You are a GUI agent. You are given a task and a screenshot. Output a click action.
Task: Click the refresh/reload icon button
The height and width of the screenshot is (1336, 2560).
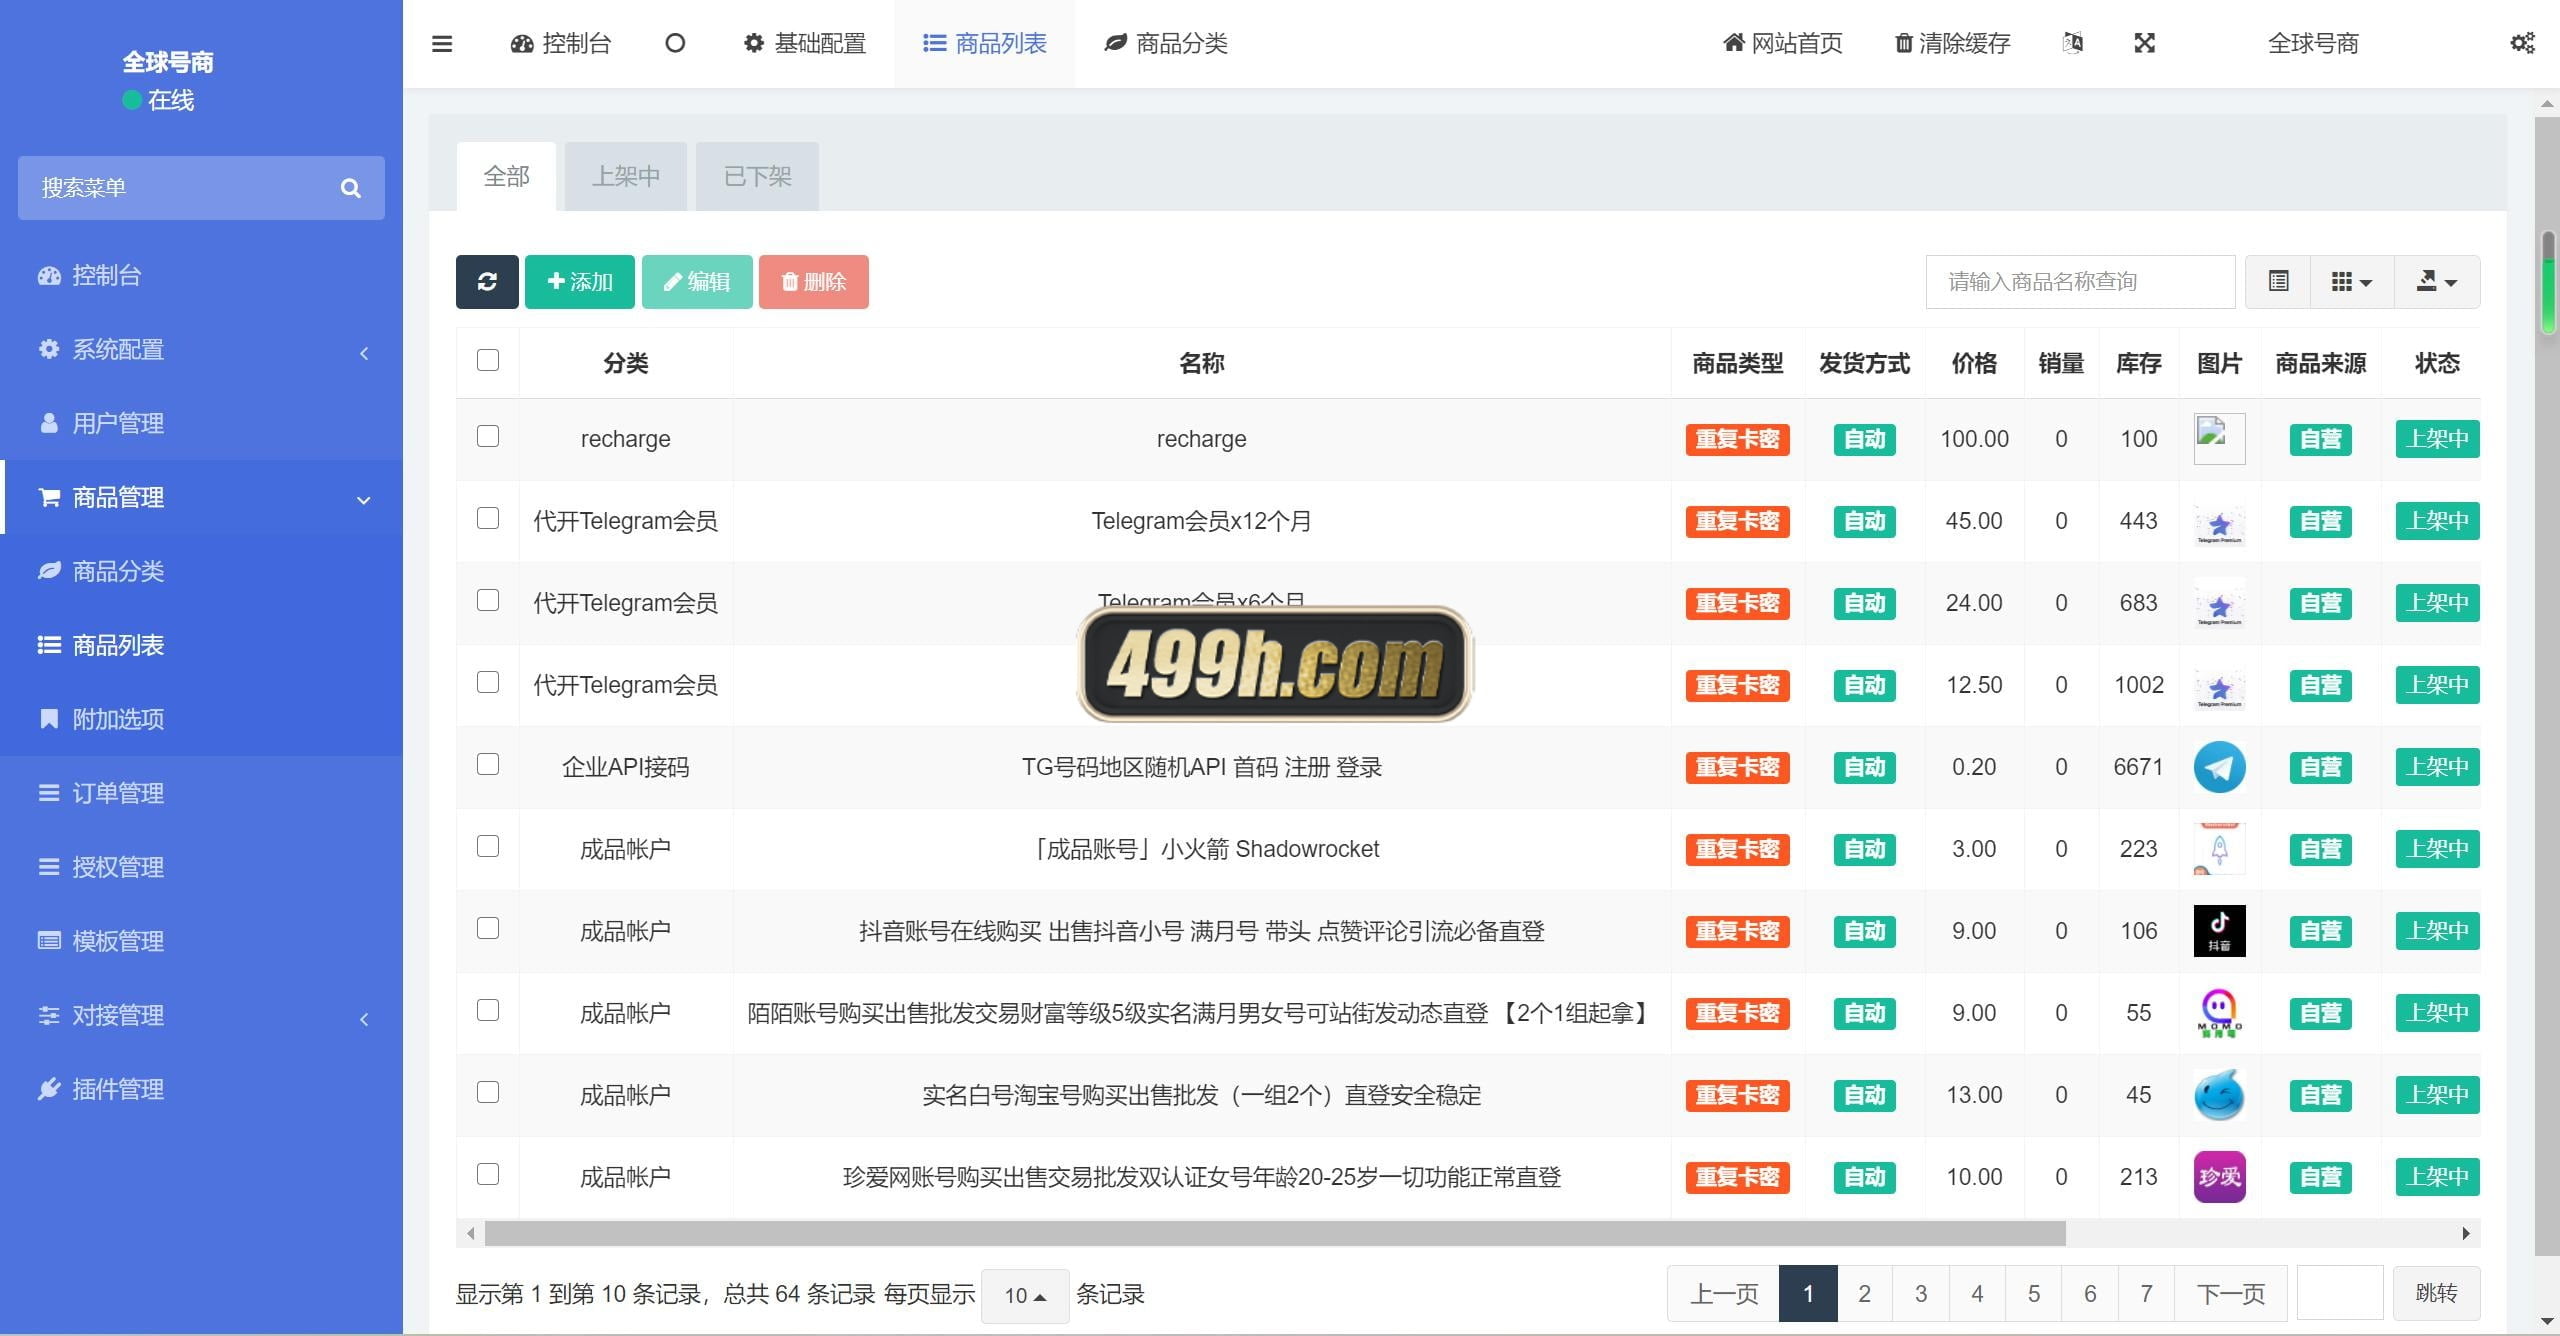point(489,279)
